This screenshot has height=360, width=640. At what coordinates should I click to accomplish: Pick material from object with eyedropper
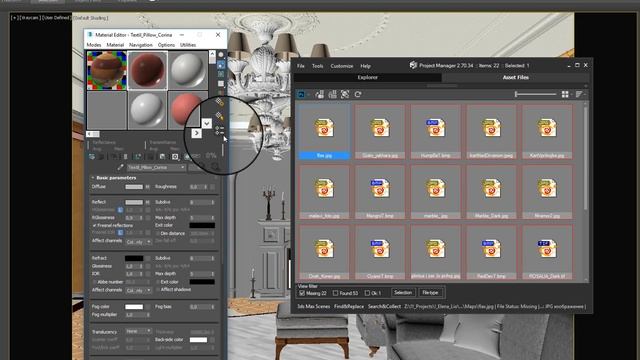click(120, 167)
